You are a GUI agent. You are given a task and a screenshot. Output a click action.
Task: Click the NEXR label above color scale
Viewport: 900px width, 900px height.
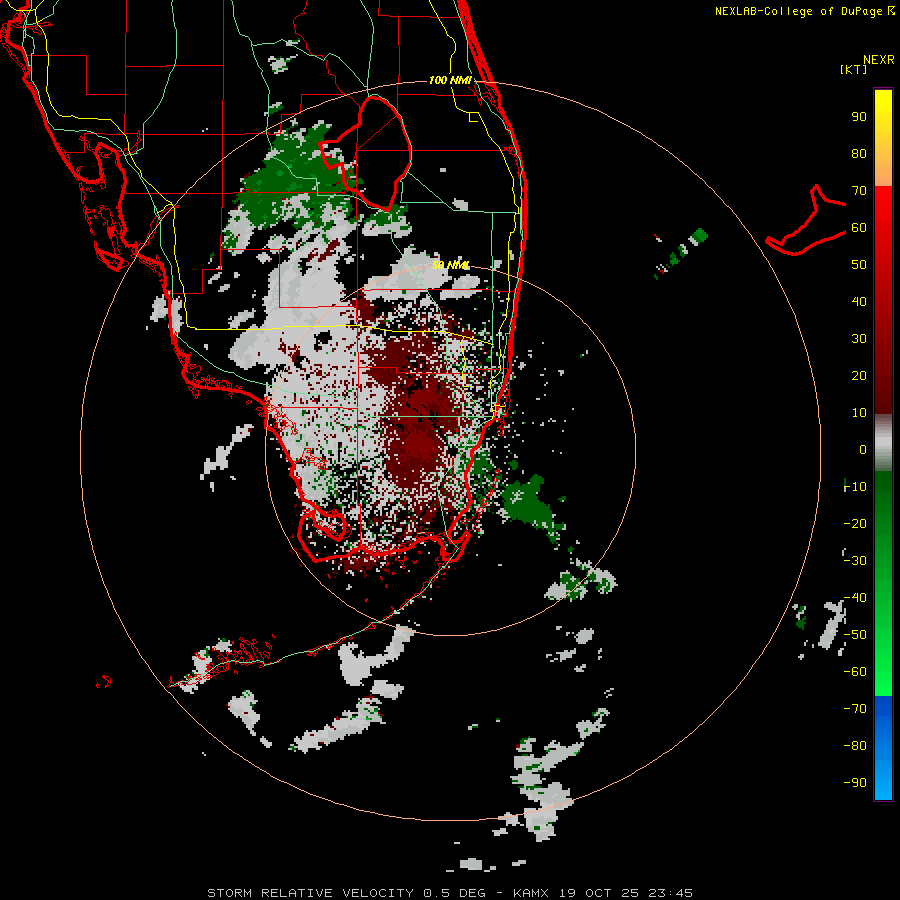tap(879, 60)
